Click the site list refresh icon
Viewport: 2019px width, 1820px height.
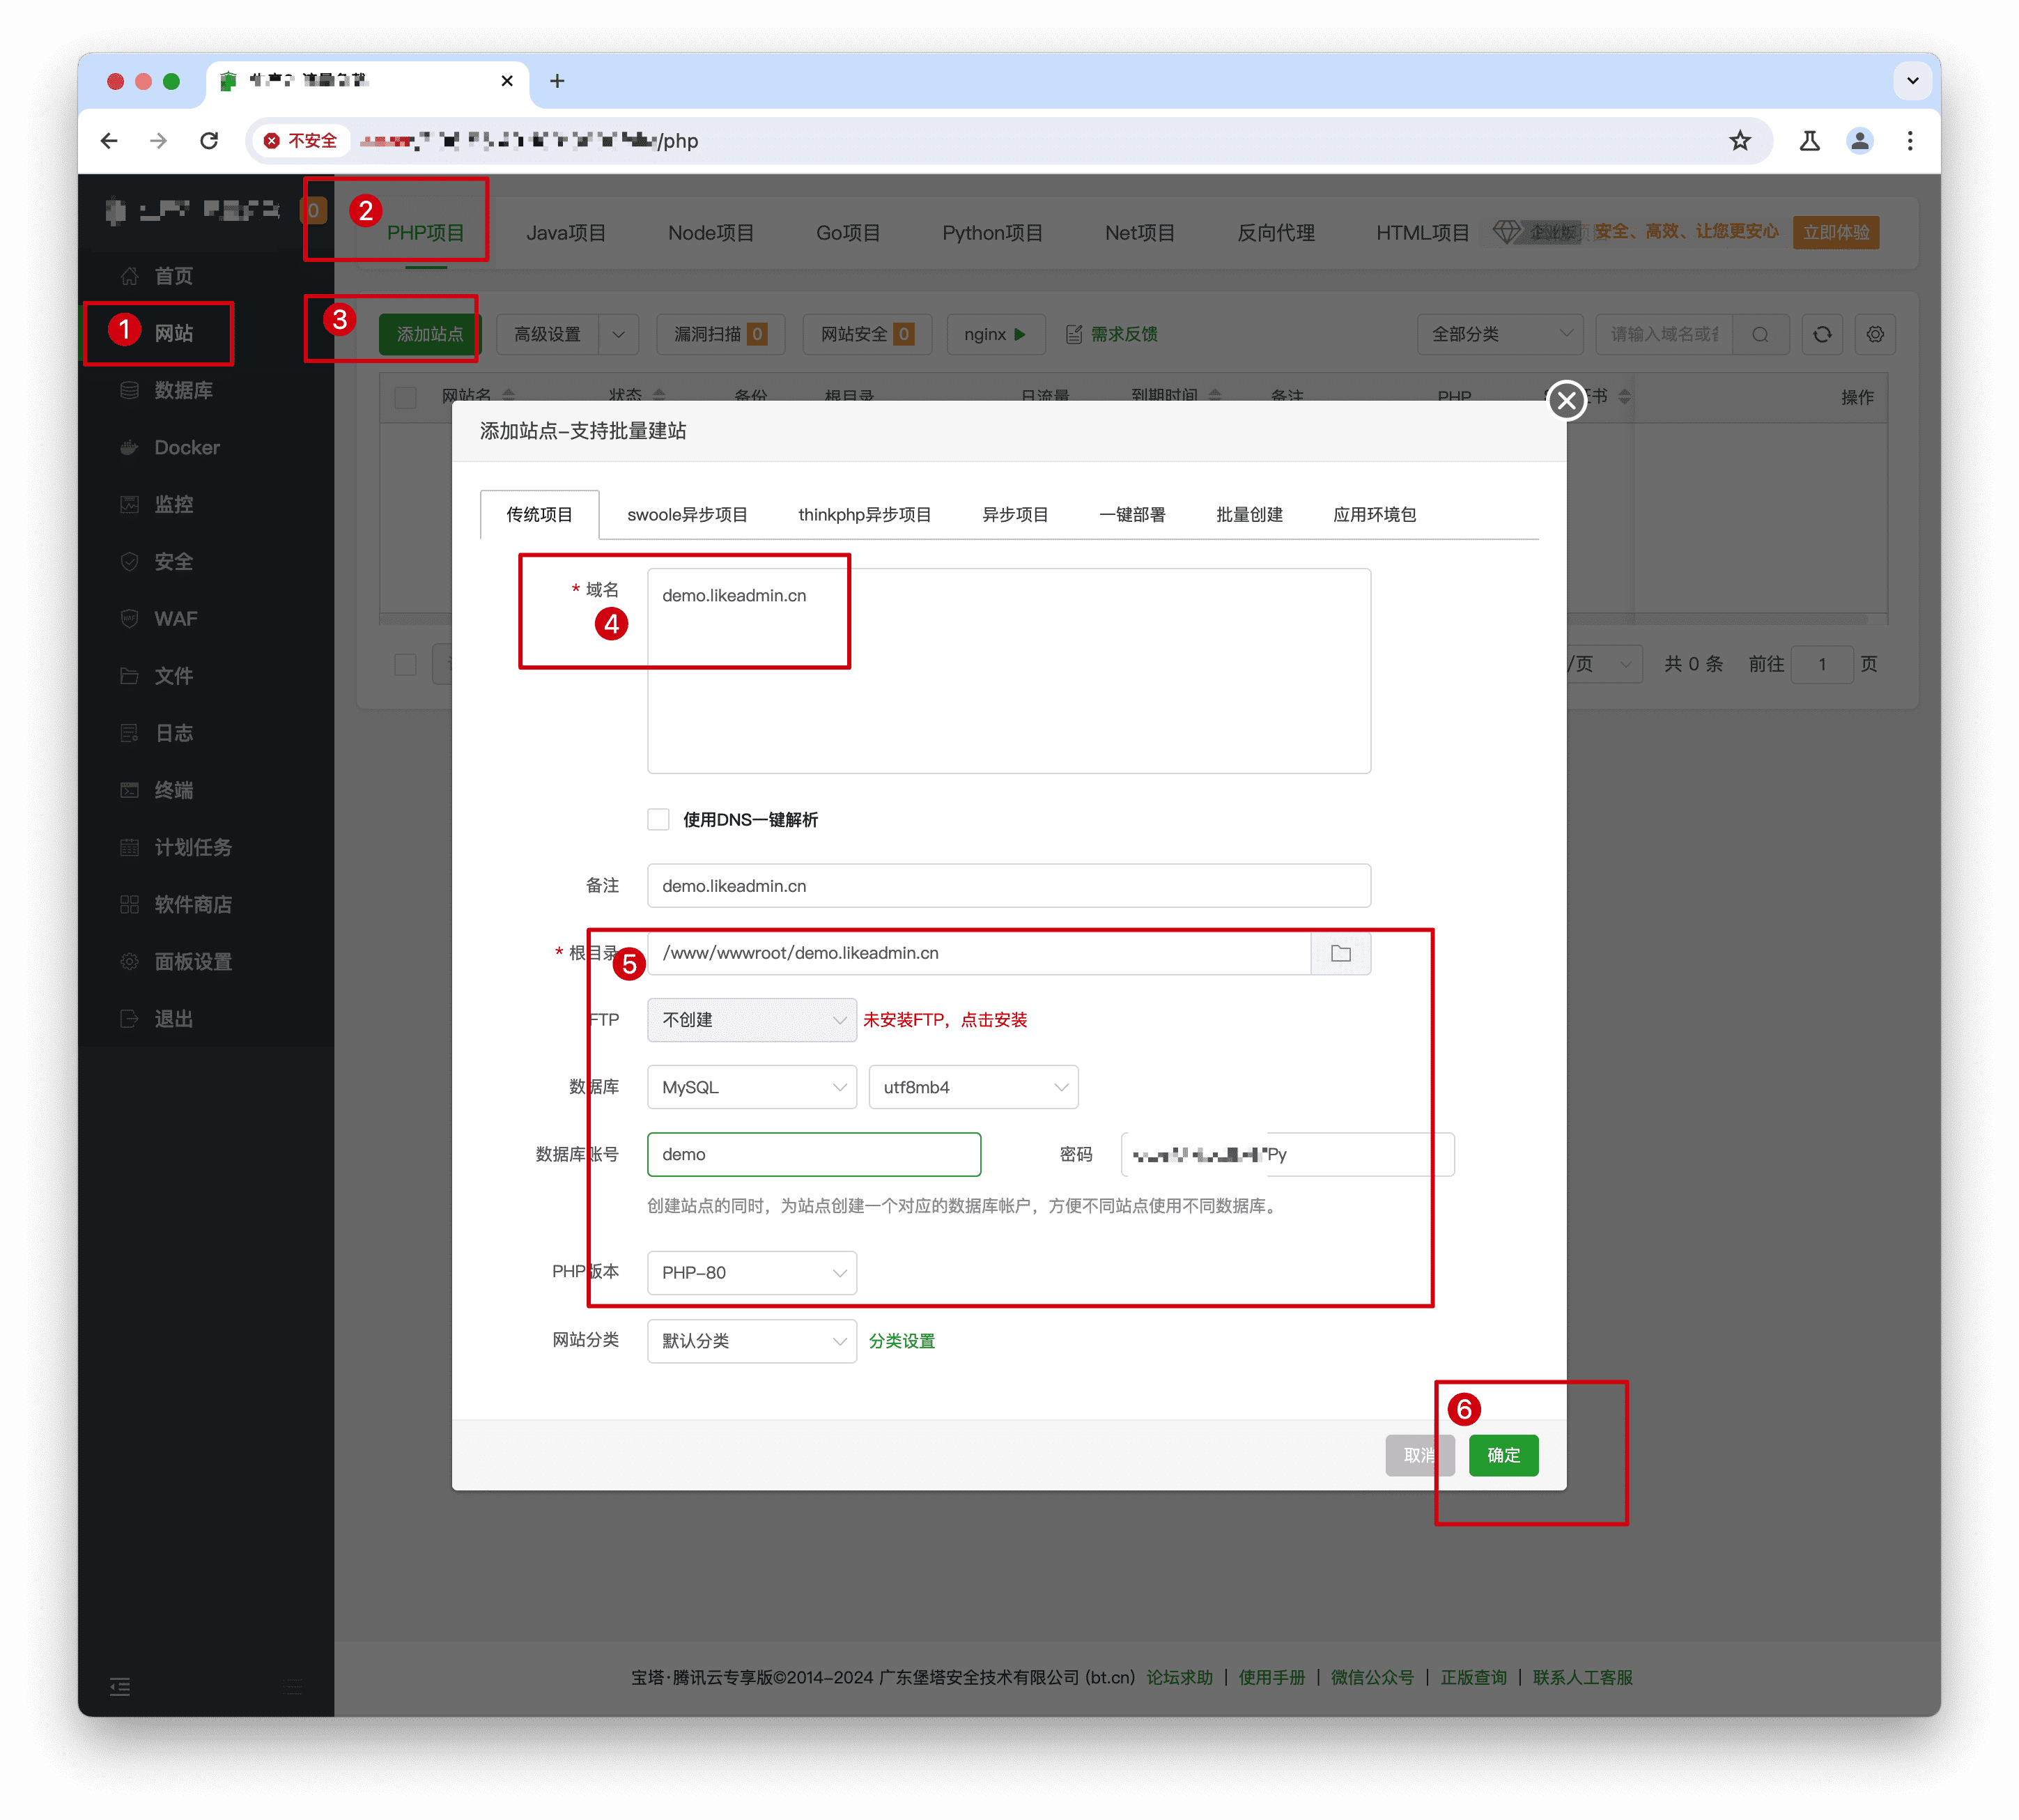point(1822,334)
